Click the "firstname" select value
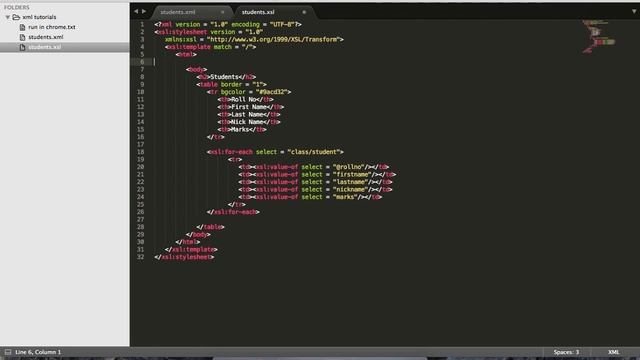The width and height of the screenshot is (640, 360). point(352,174)
